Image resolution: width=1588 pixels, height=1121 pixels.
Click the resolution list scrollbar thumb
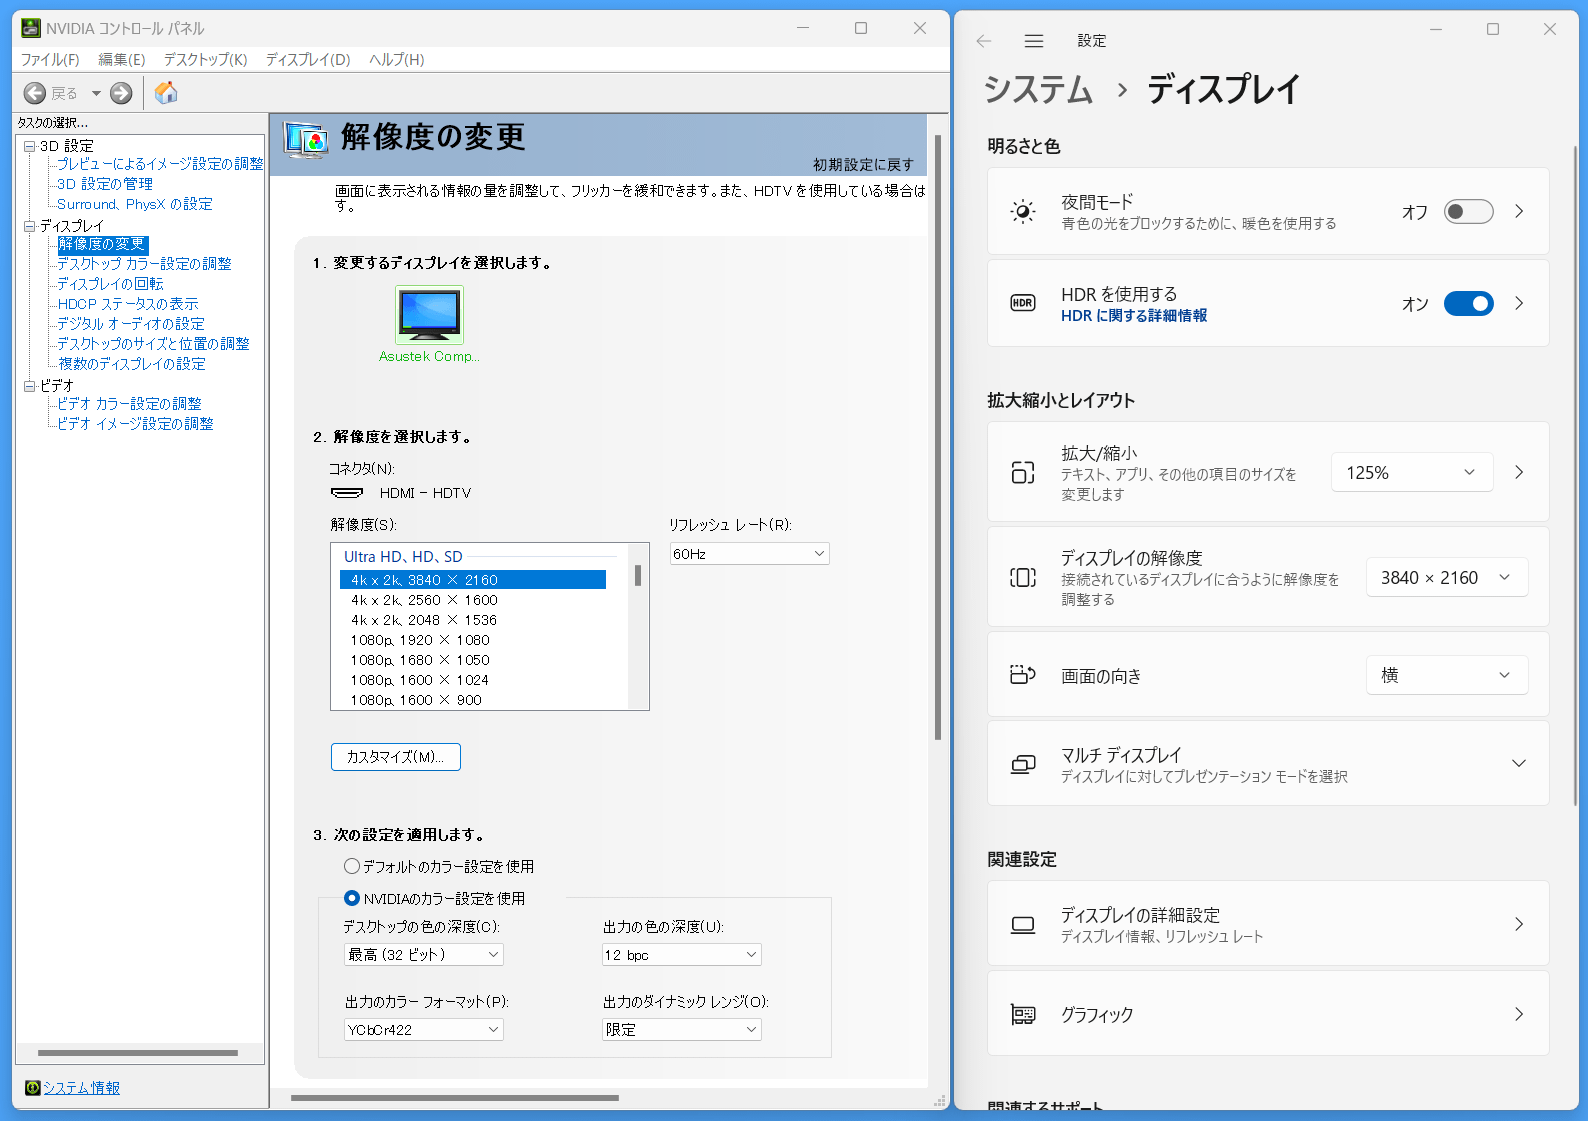click(x=638, y=575)
